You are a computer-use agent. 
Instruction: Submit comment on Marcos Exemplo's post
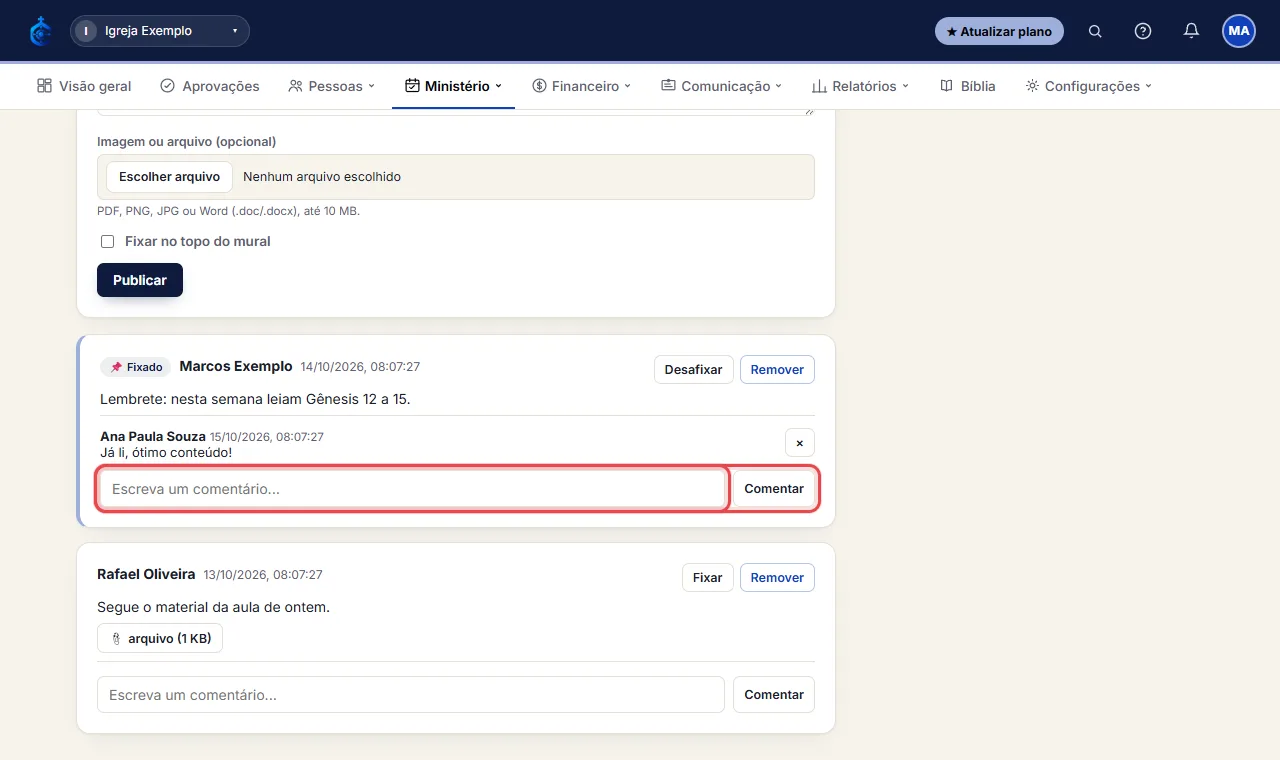click(x=774, y=489)
